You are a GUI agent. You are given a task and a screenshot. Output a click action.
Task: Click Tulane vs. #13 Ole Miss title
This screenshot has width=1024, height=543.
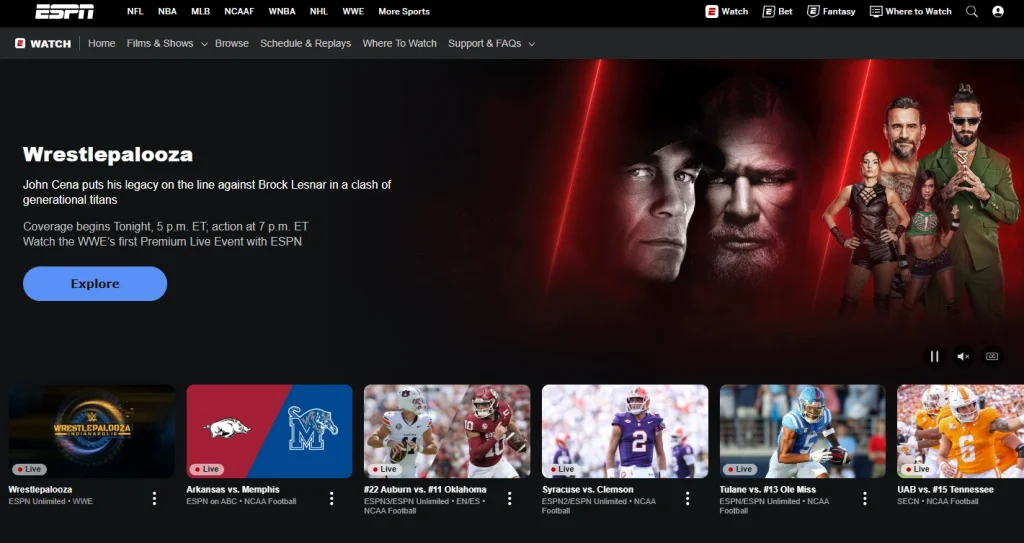pos(768,489)
